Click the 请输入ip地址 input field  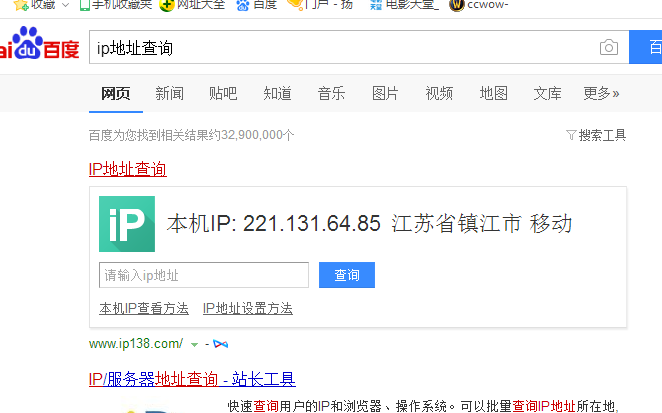click(203, 275)
